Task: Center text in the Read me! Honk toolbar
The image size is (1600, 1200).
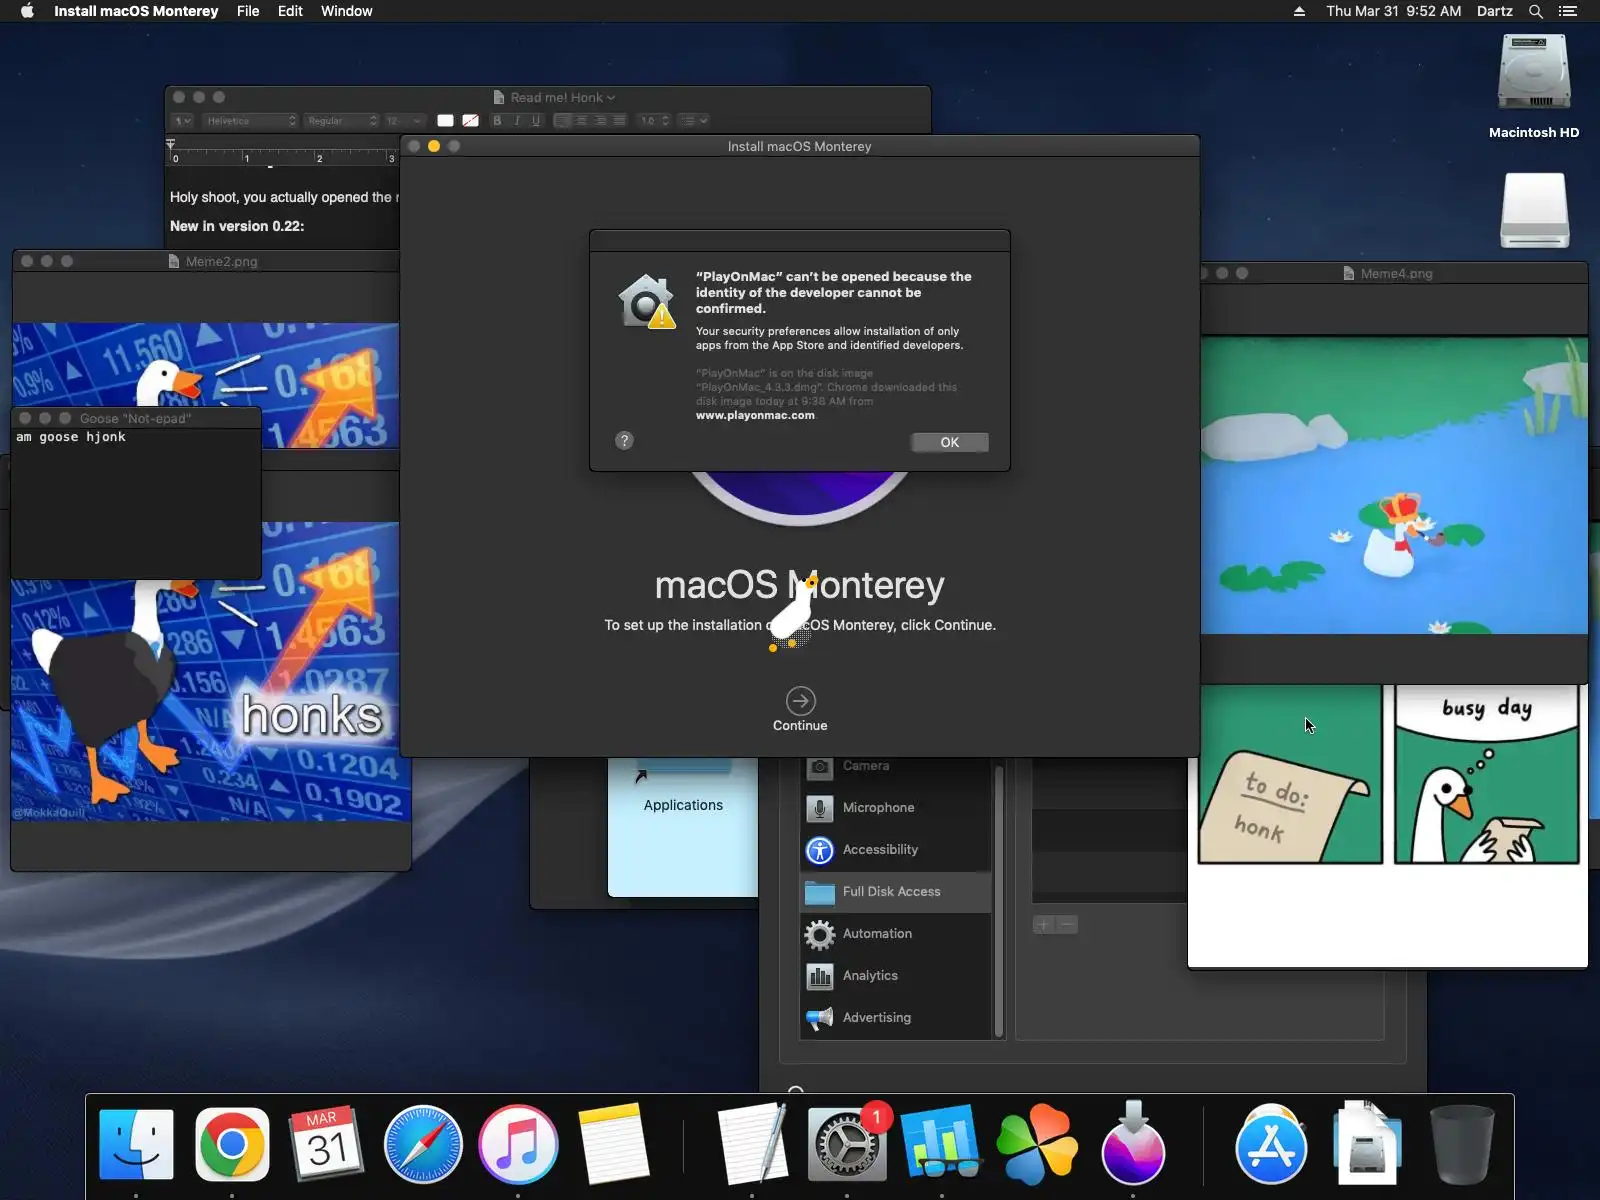Action: pyautogui.click(x=581, y=121)
